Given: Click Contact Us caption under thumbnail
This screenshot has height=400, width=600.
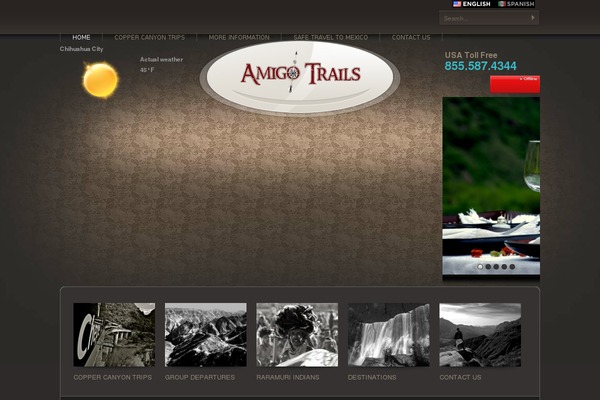Looking at the screenshot, I should (460, 377).
